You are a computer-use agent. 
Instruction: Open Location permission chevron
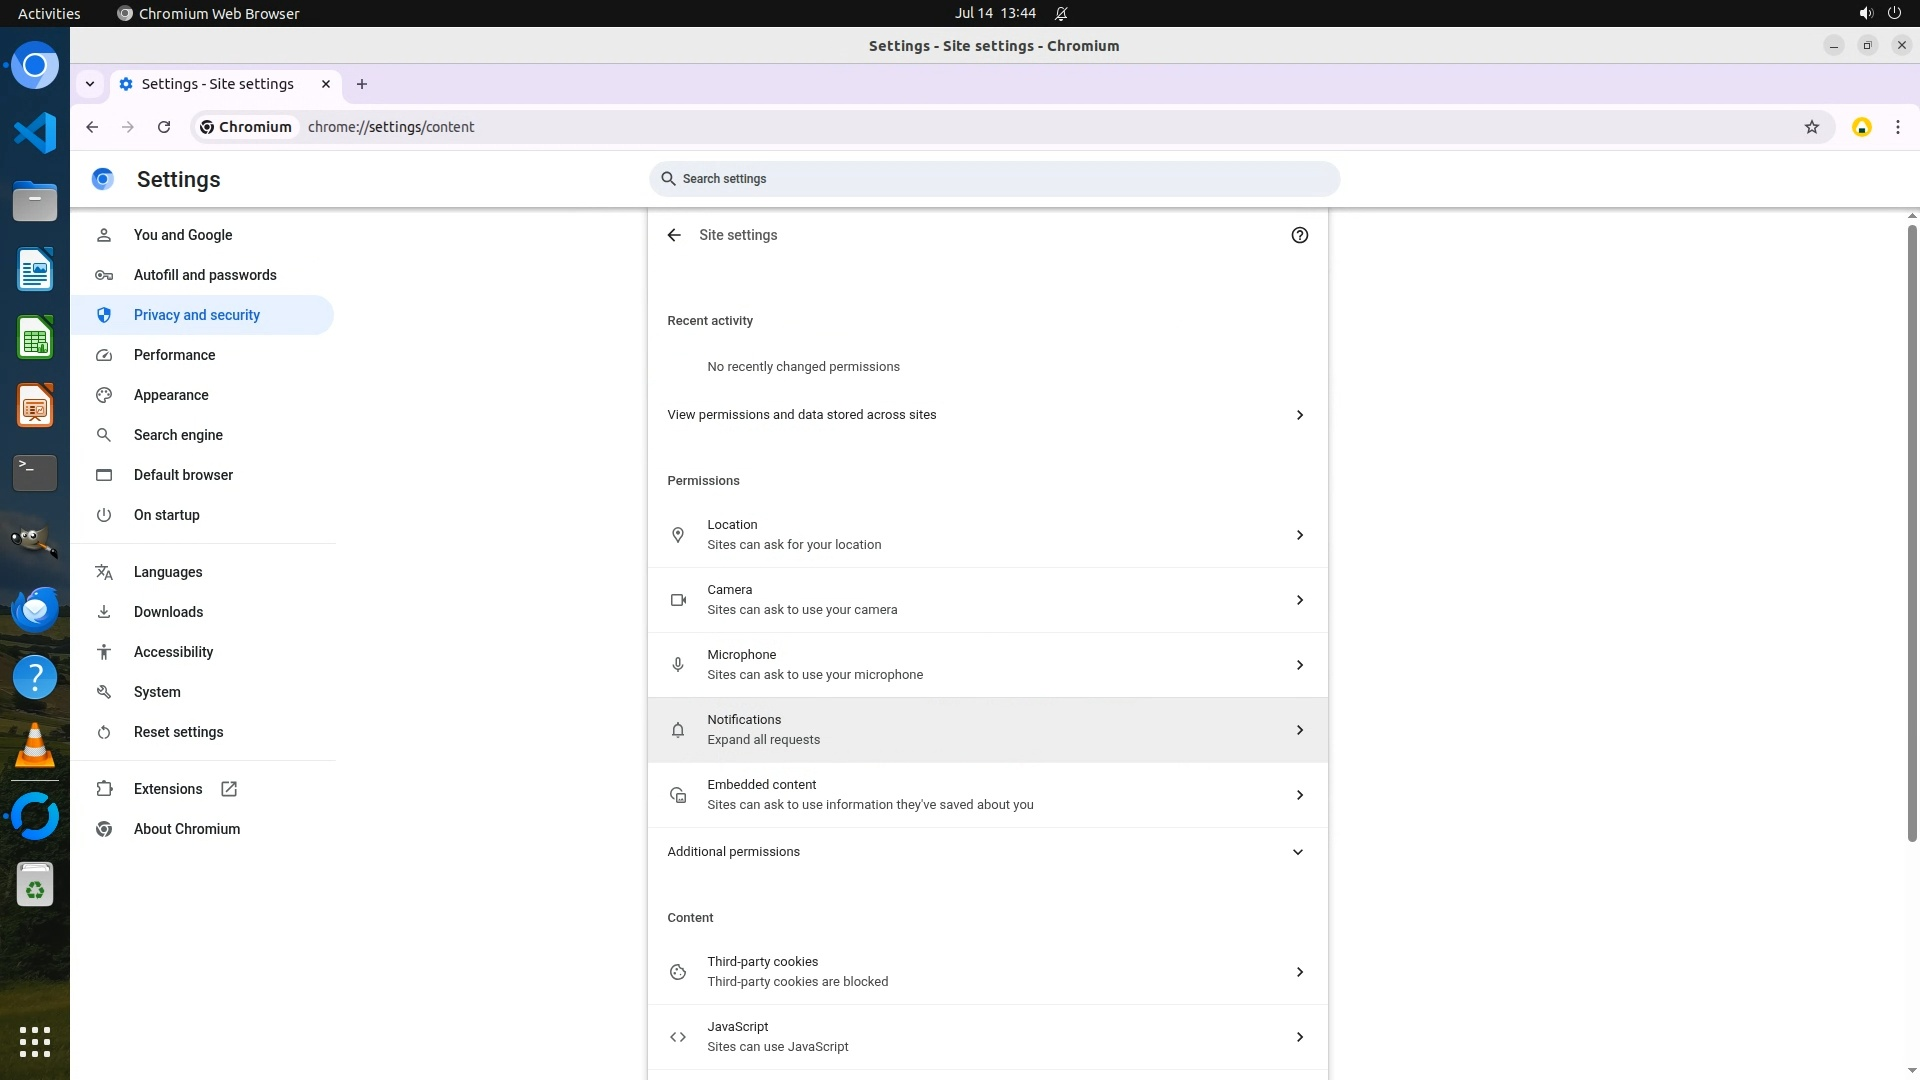pyautogui.click(x=1299, y=535)
